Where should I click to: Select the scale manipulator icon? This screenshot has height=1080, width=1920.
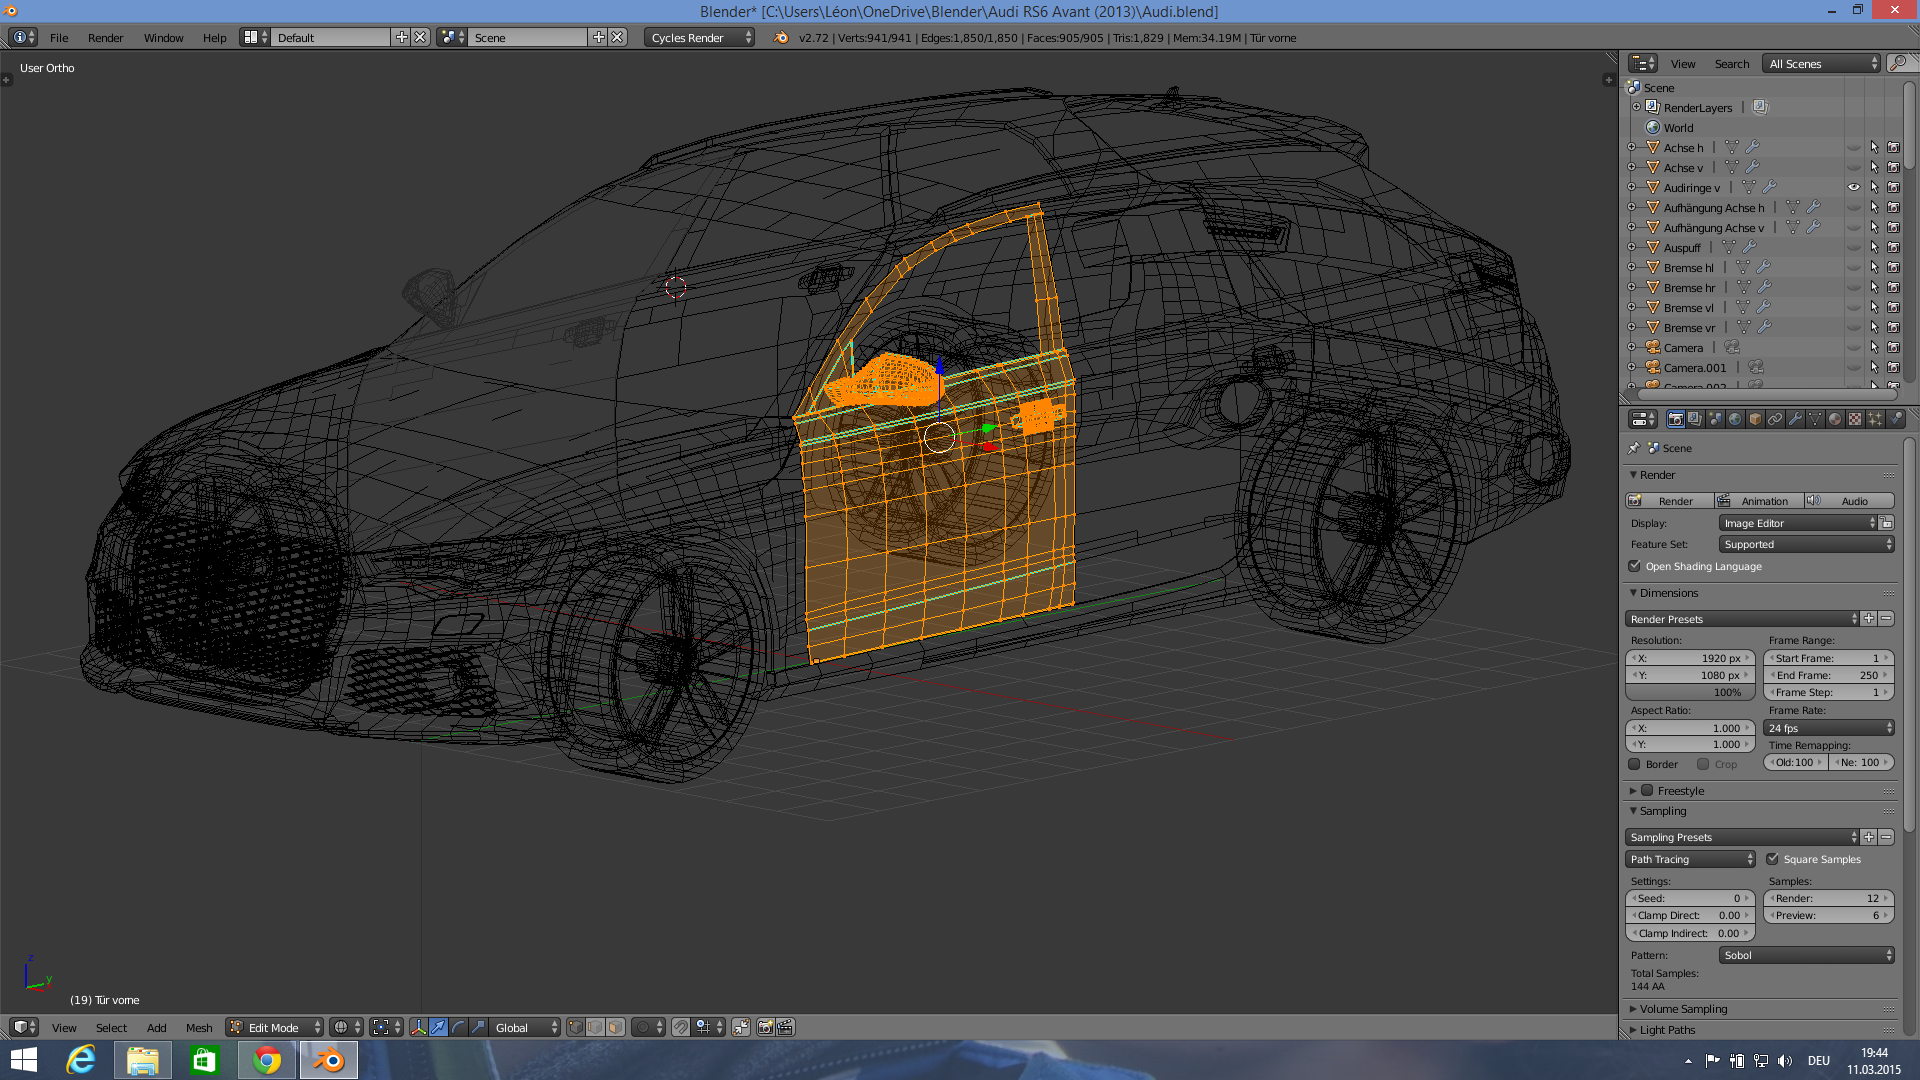[x=478, y=1027]
